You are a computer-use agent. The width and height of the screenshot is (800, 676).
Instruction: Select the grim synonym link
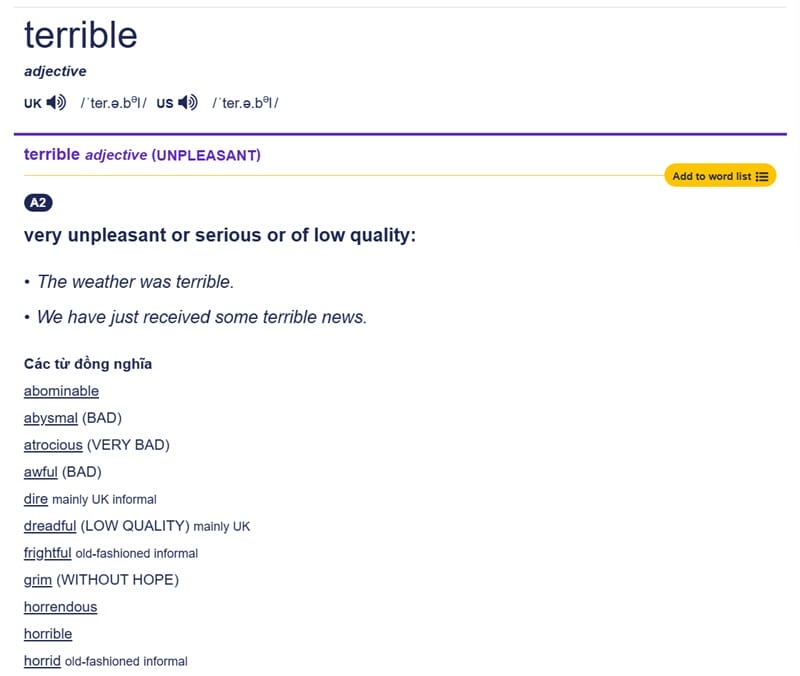[37, 580]
